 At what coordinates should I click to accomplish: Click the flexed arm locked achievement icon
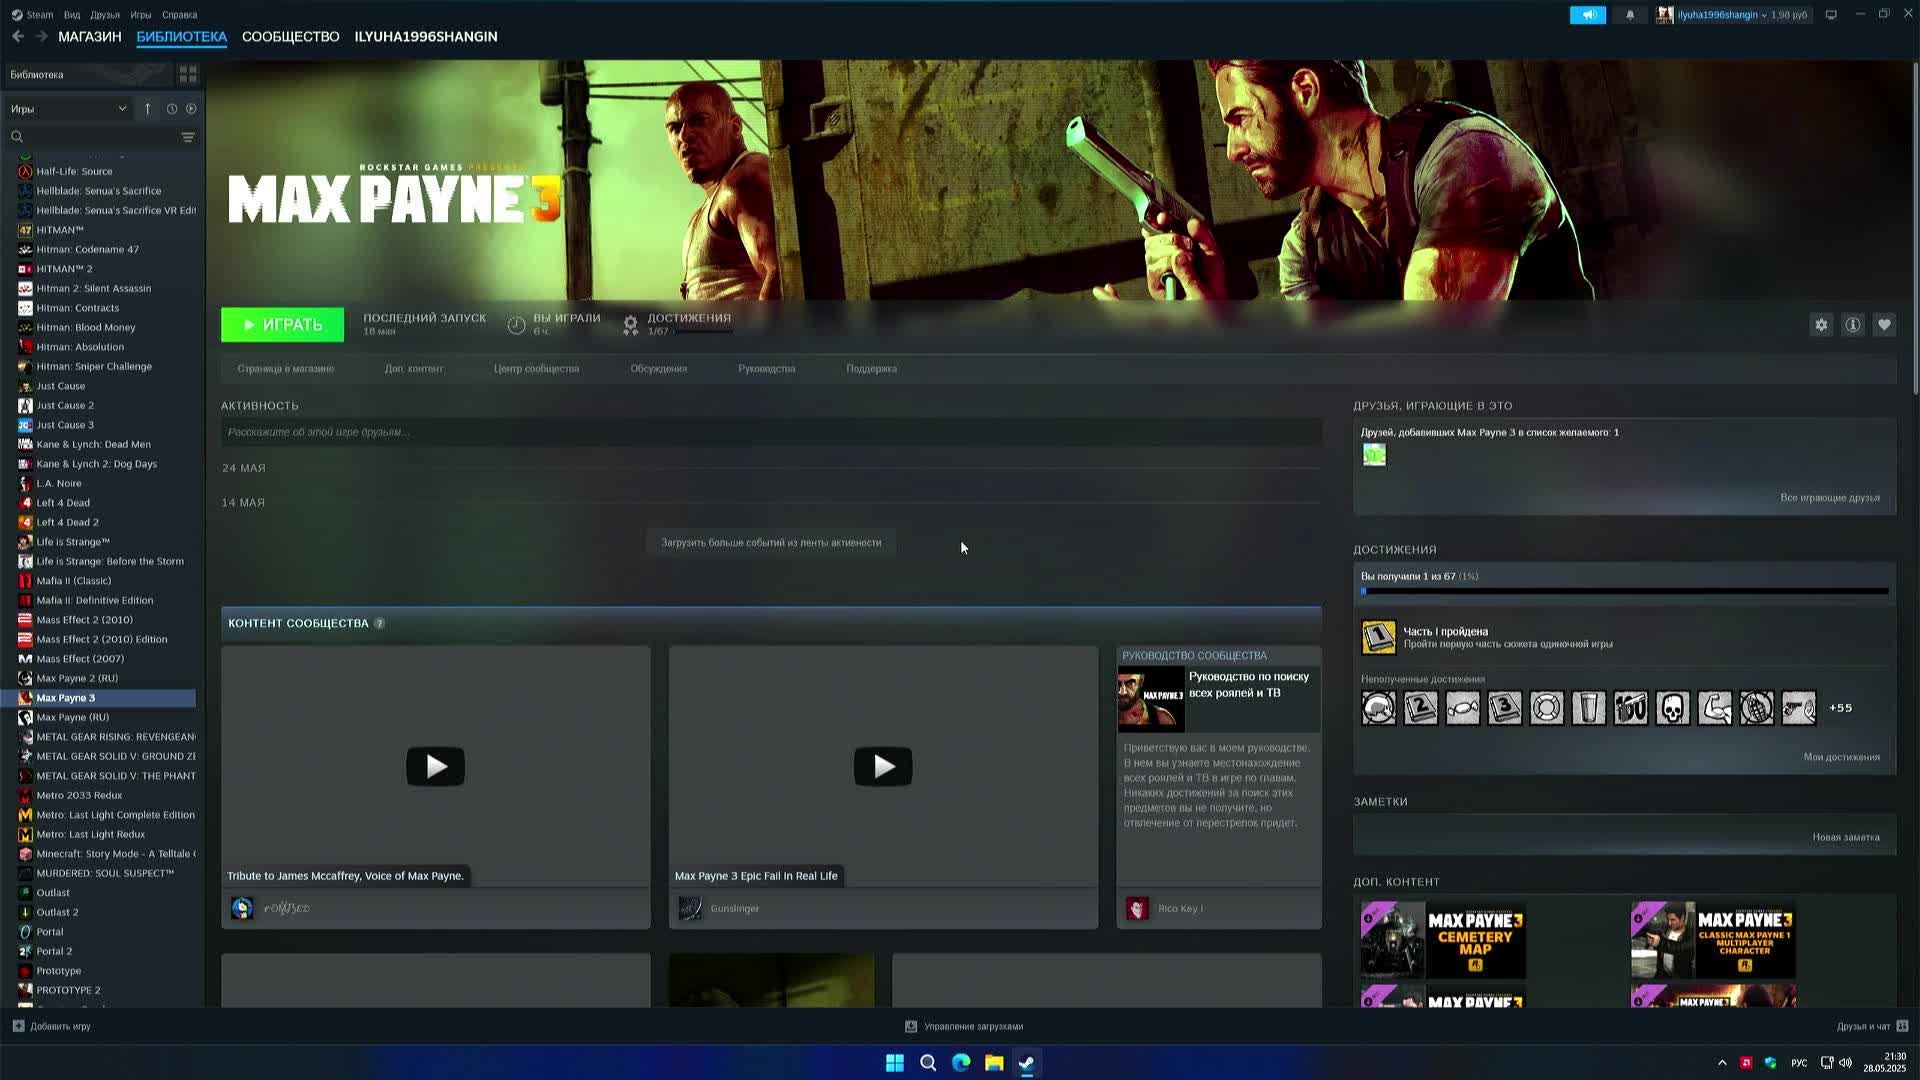coord(1714,708)
